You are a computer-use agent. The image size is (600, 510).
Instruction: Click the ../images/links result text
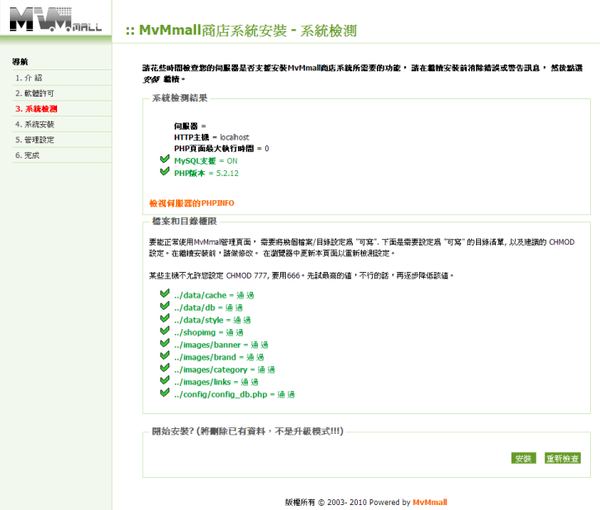point(216,382)
